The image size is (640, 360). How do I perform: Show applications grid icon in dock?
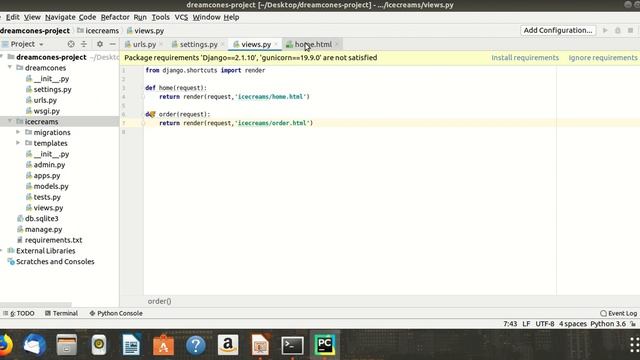635,345
